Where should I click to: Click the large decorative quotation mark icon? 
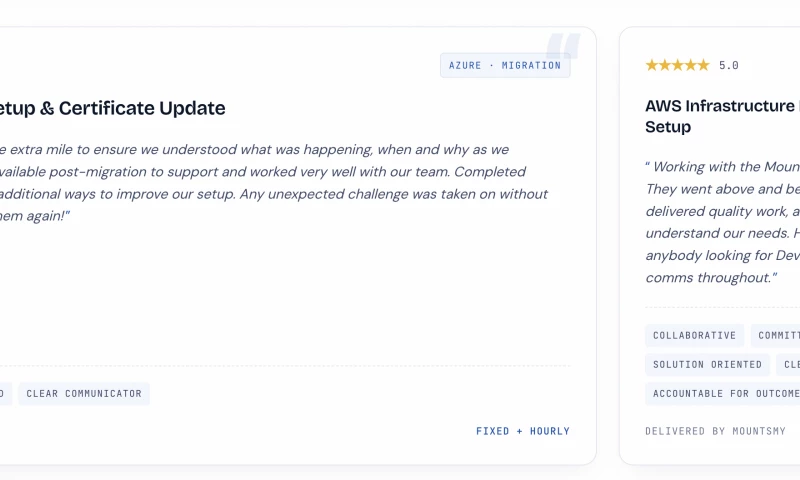point(563,45)
